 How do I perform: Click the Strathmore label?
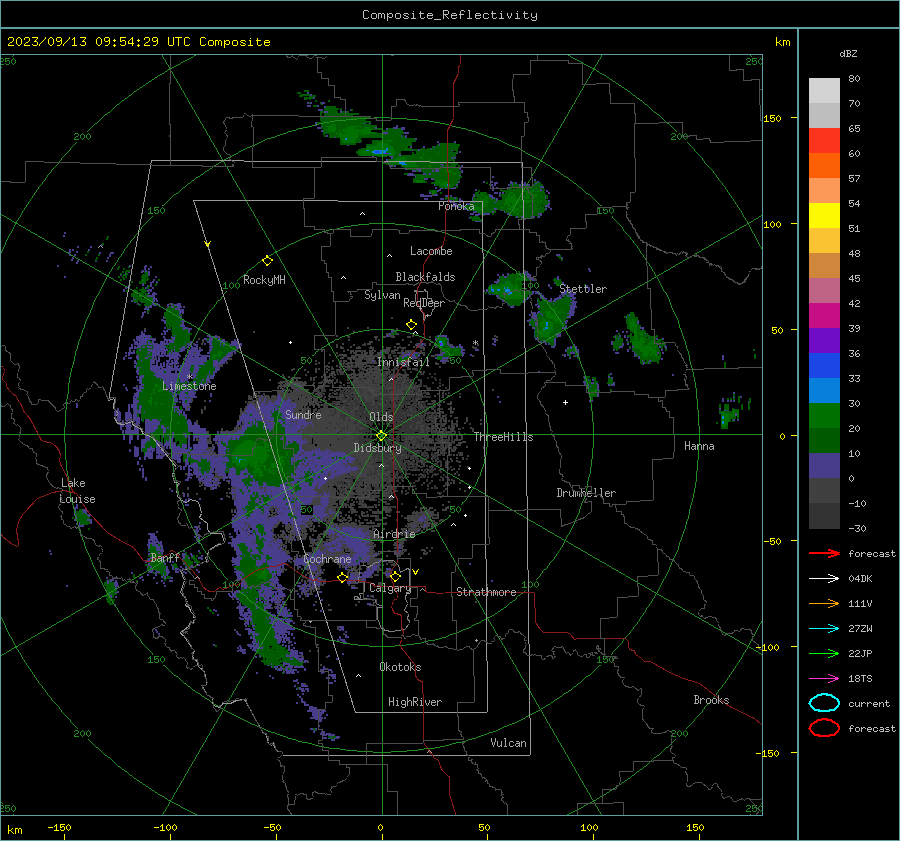coord(486,592)
